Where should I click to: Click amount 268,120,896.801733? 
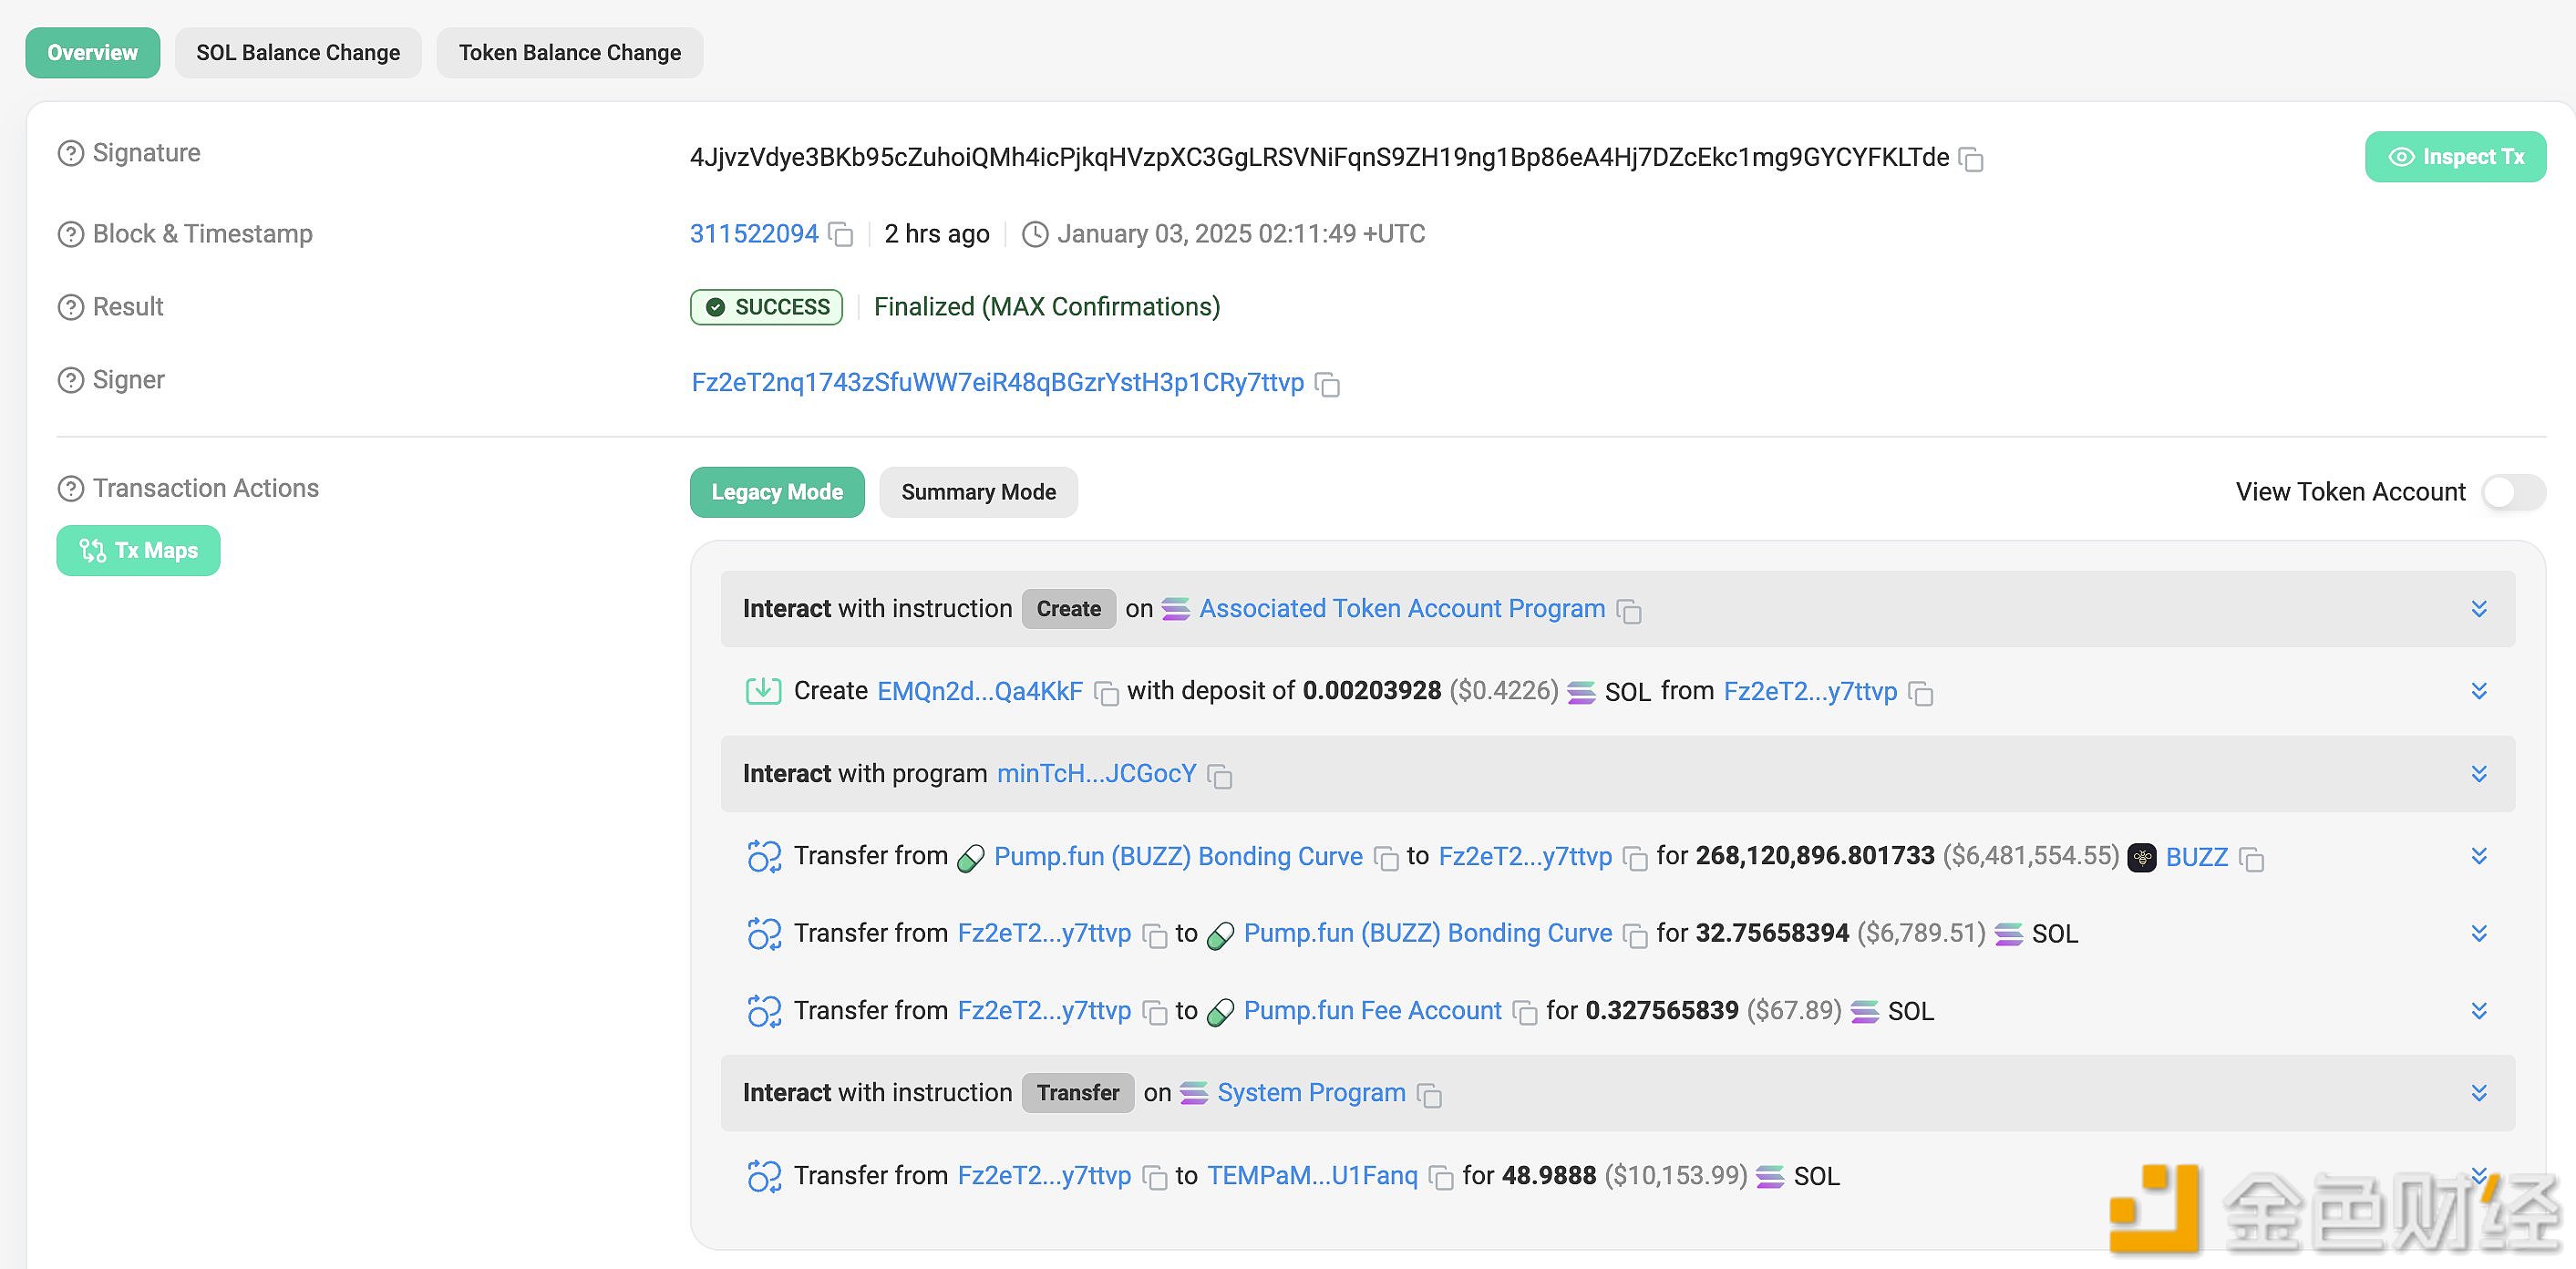[1815, 856]
